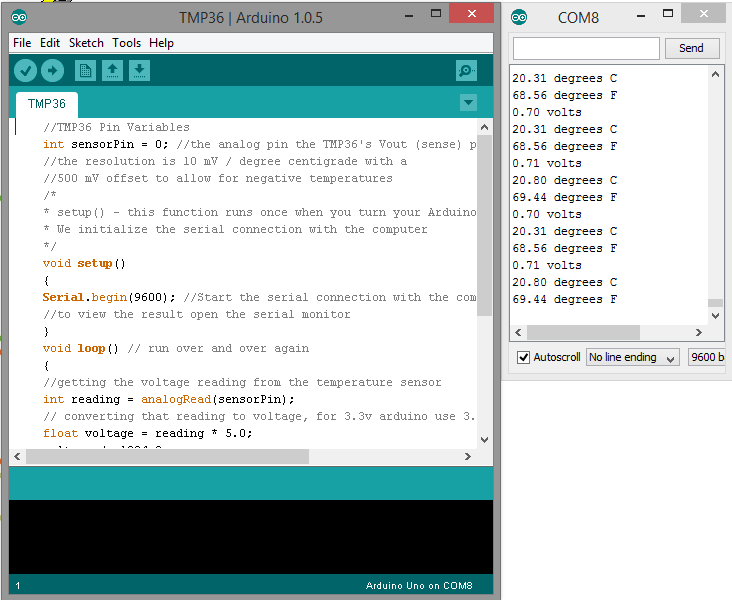732x600 pixels.
Task: Save the sketch using the down-arrow icon
Action: coord(139,71)
